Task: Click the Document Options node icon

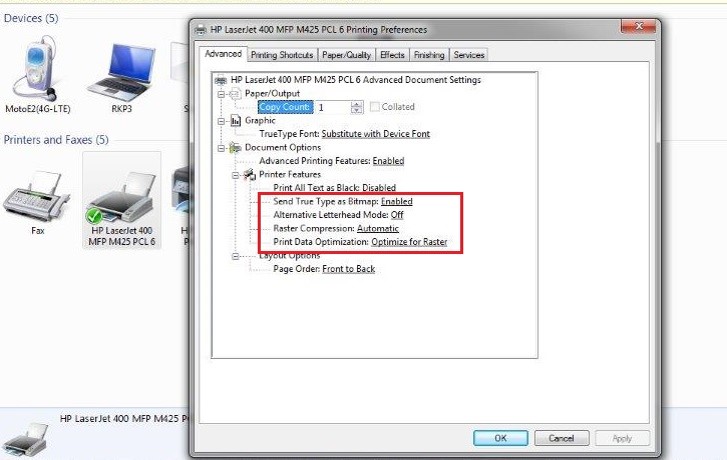Action: (x=236, y=147)
